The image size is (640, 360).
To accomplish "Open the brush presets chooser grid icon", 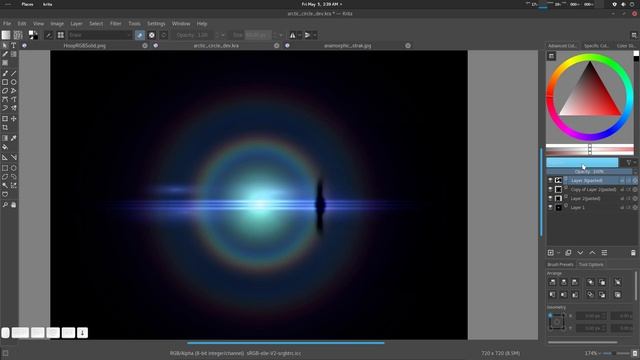I will tap(60, 35).
